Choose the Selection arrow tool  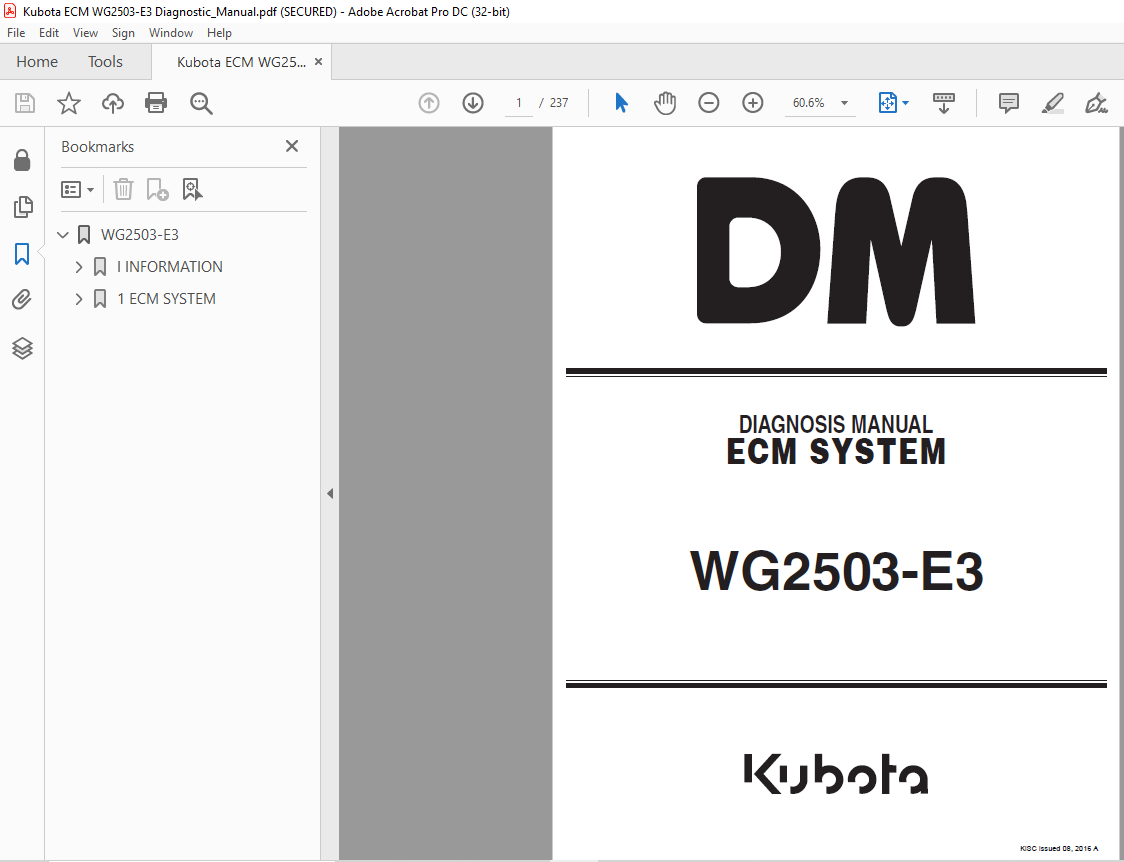621,103
